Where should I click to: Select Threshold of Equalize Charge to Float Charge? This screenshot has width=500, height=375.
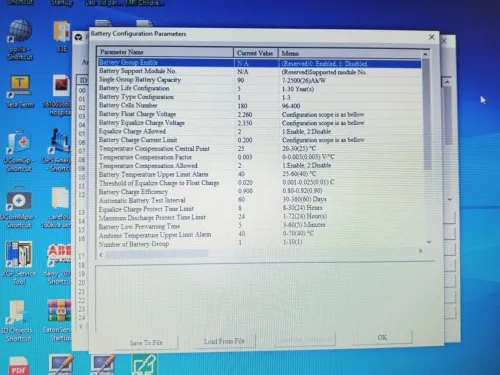click(260, 183)
